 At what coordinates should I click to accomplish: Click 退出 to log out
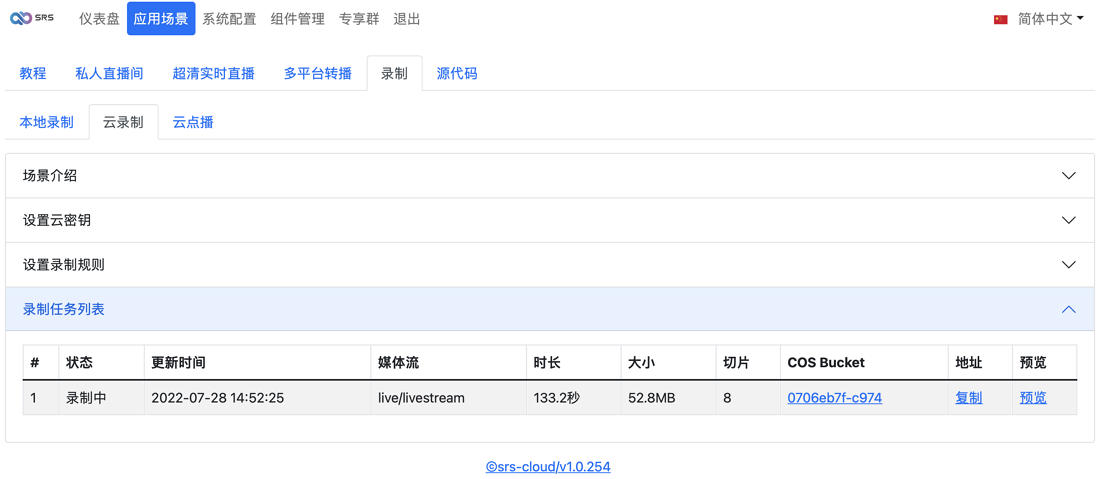pos(407,19)
